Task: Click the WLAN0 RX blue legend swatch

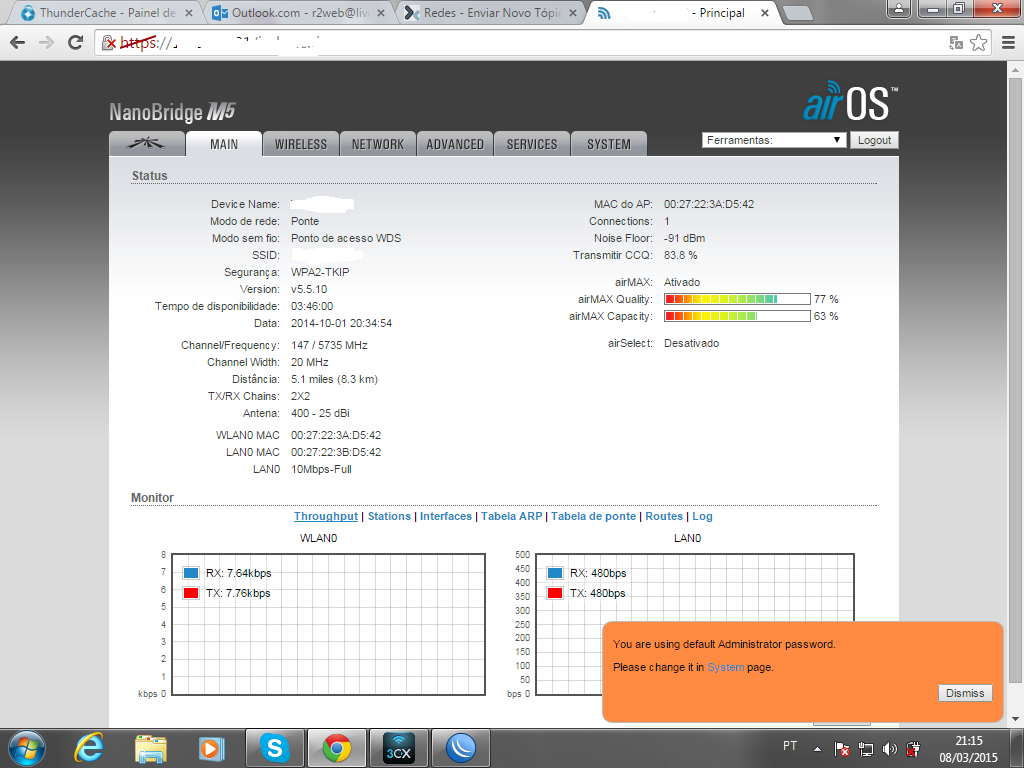Action: pyautogui.click(x=191, y=573)
